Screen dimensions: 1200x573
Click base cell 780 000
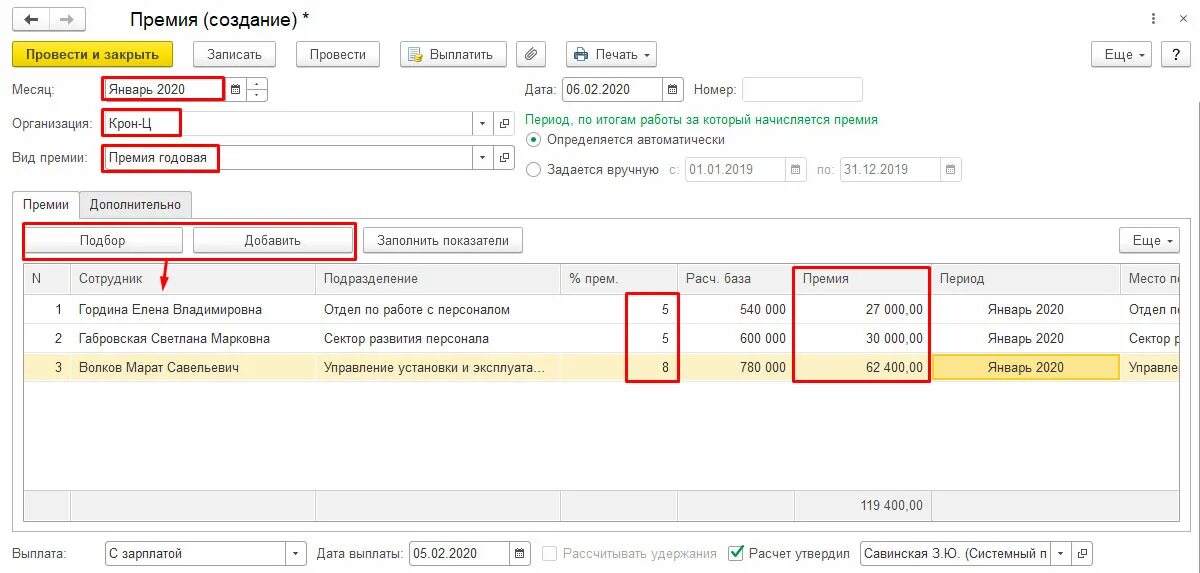pos(735,367)
